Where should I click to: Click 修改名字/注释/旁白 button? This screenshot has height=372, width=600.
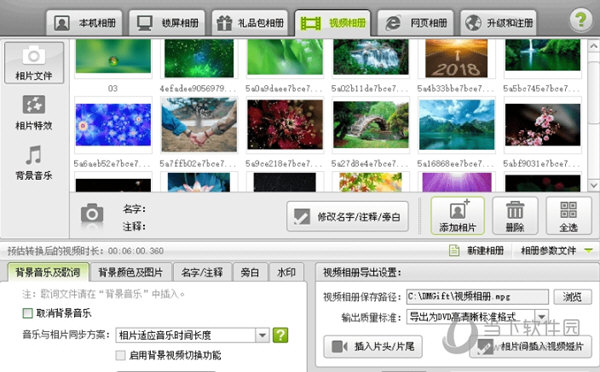[x=347, y=217]
